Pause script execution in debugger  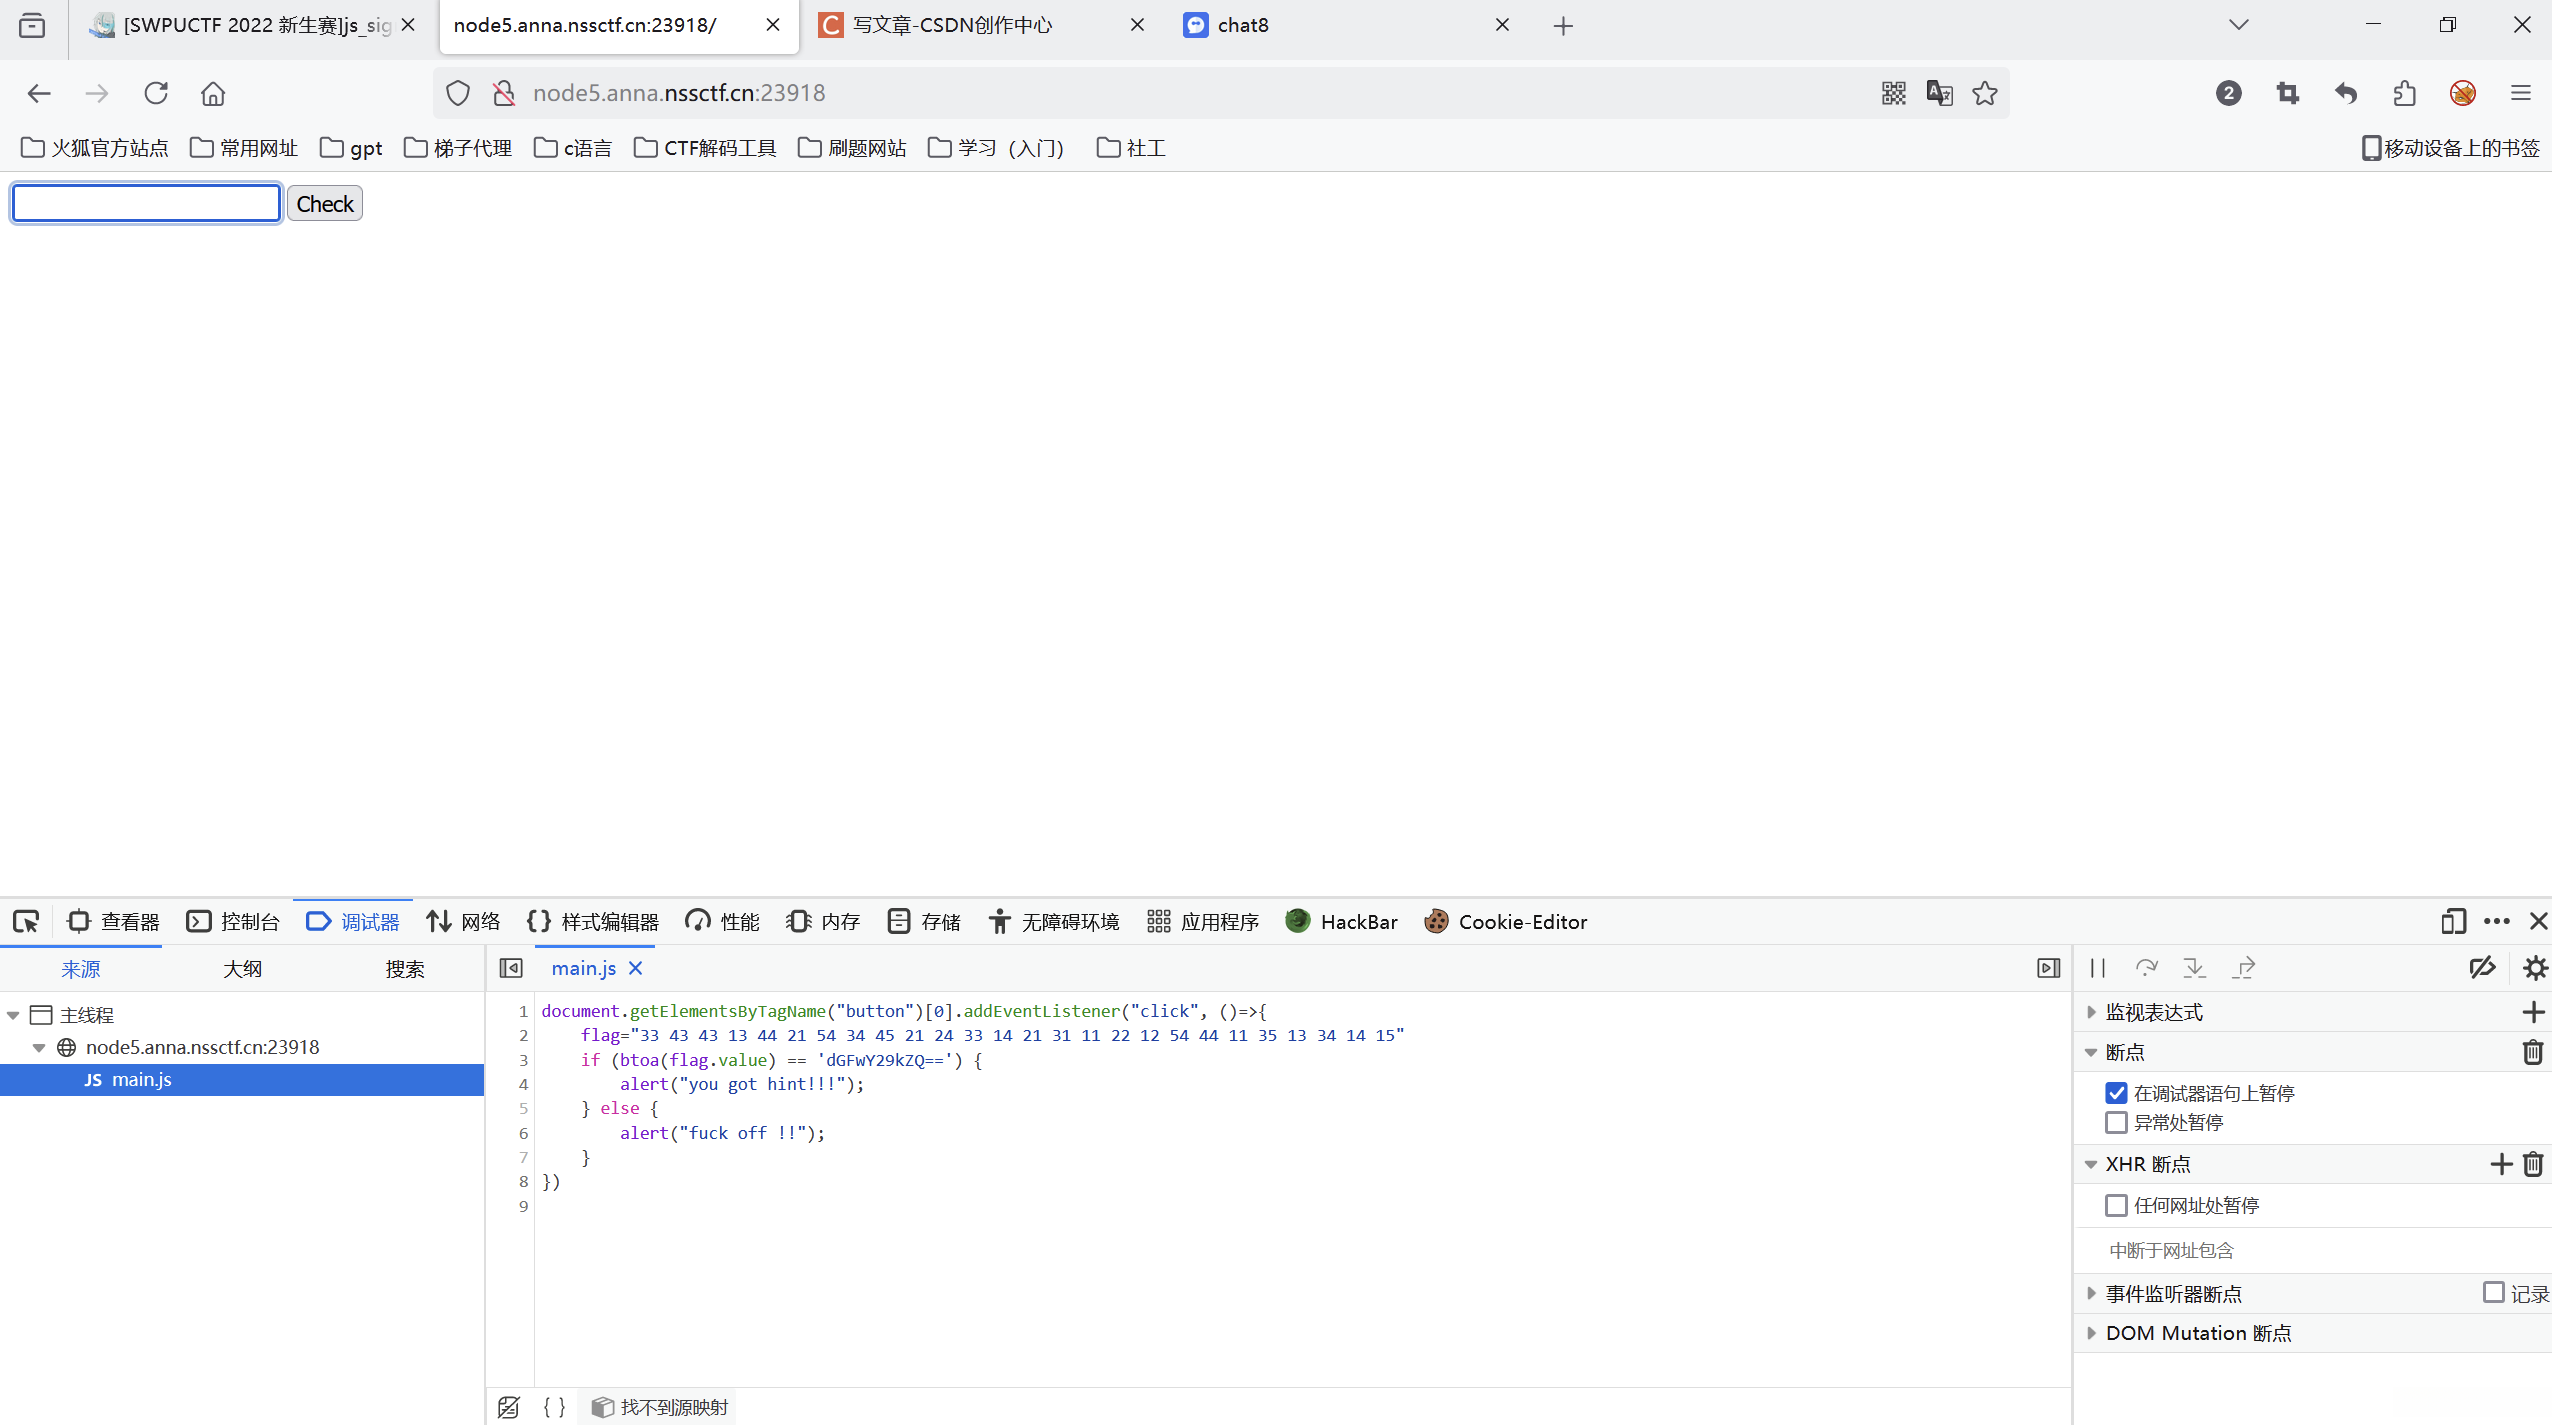pyautogui.click(x=2098, y=968)
